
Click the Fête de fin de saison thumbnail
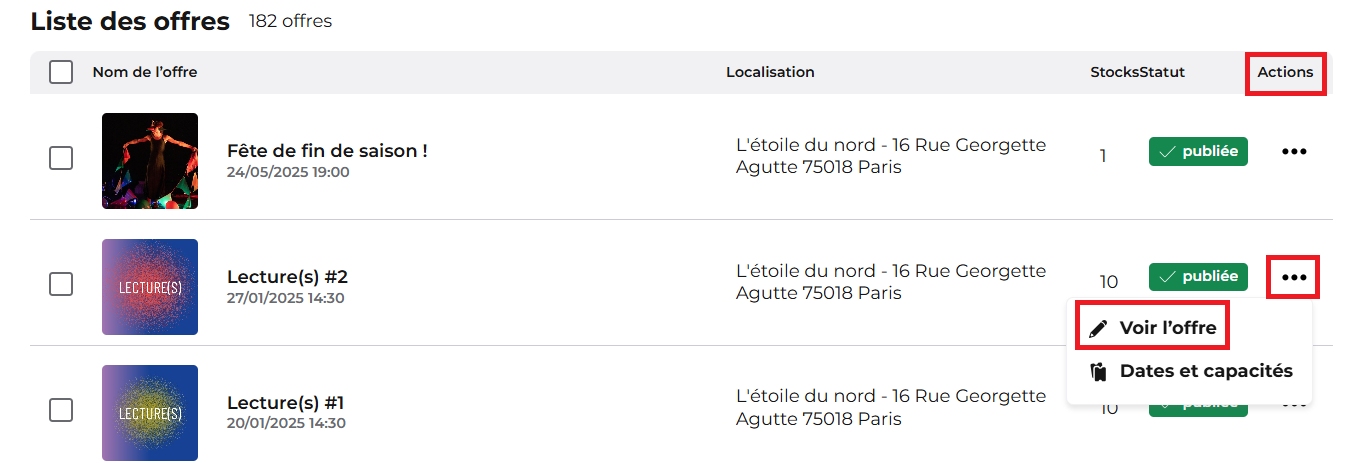point(150,161)
